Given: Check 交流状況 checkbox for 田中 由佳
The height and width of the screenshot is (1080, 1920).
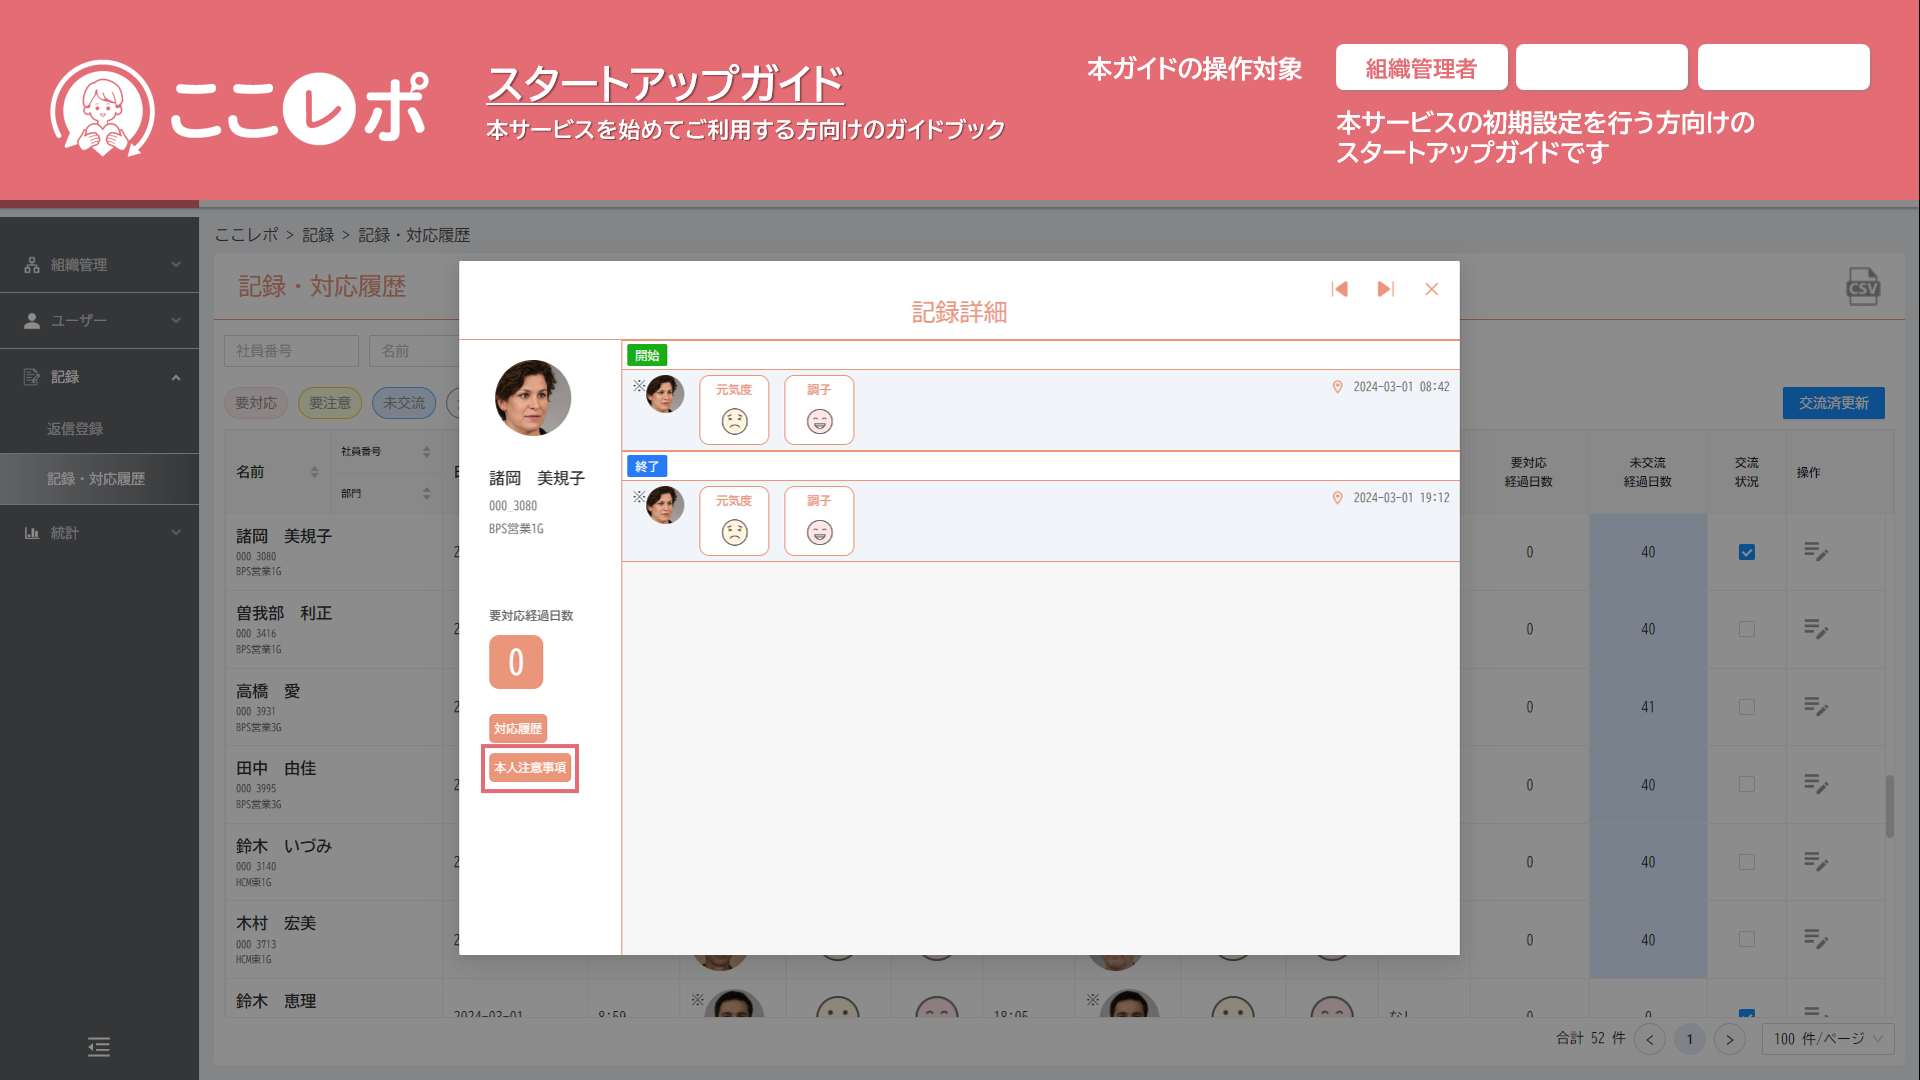Looking at the screenshot, I should (x=1746, y=785).
